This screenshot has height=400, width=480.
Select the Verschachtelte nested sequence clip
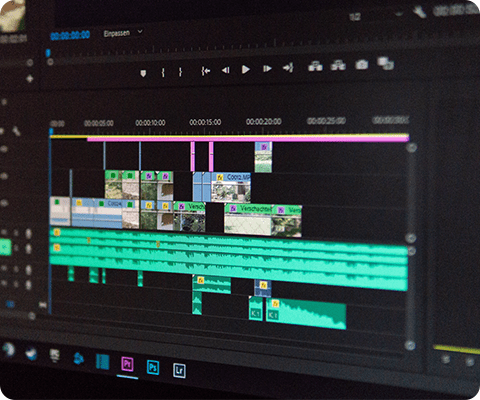tap(248, 220)
